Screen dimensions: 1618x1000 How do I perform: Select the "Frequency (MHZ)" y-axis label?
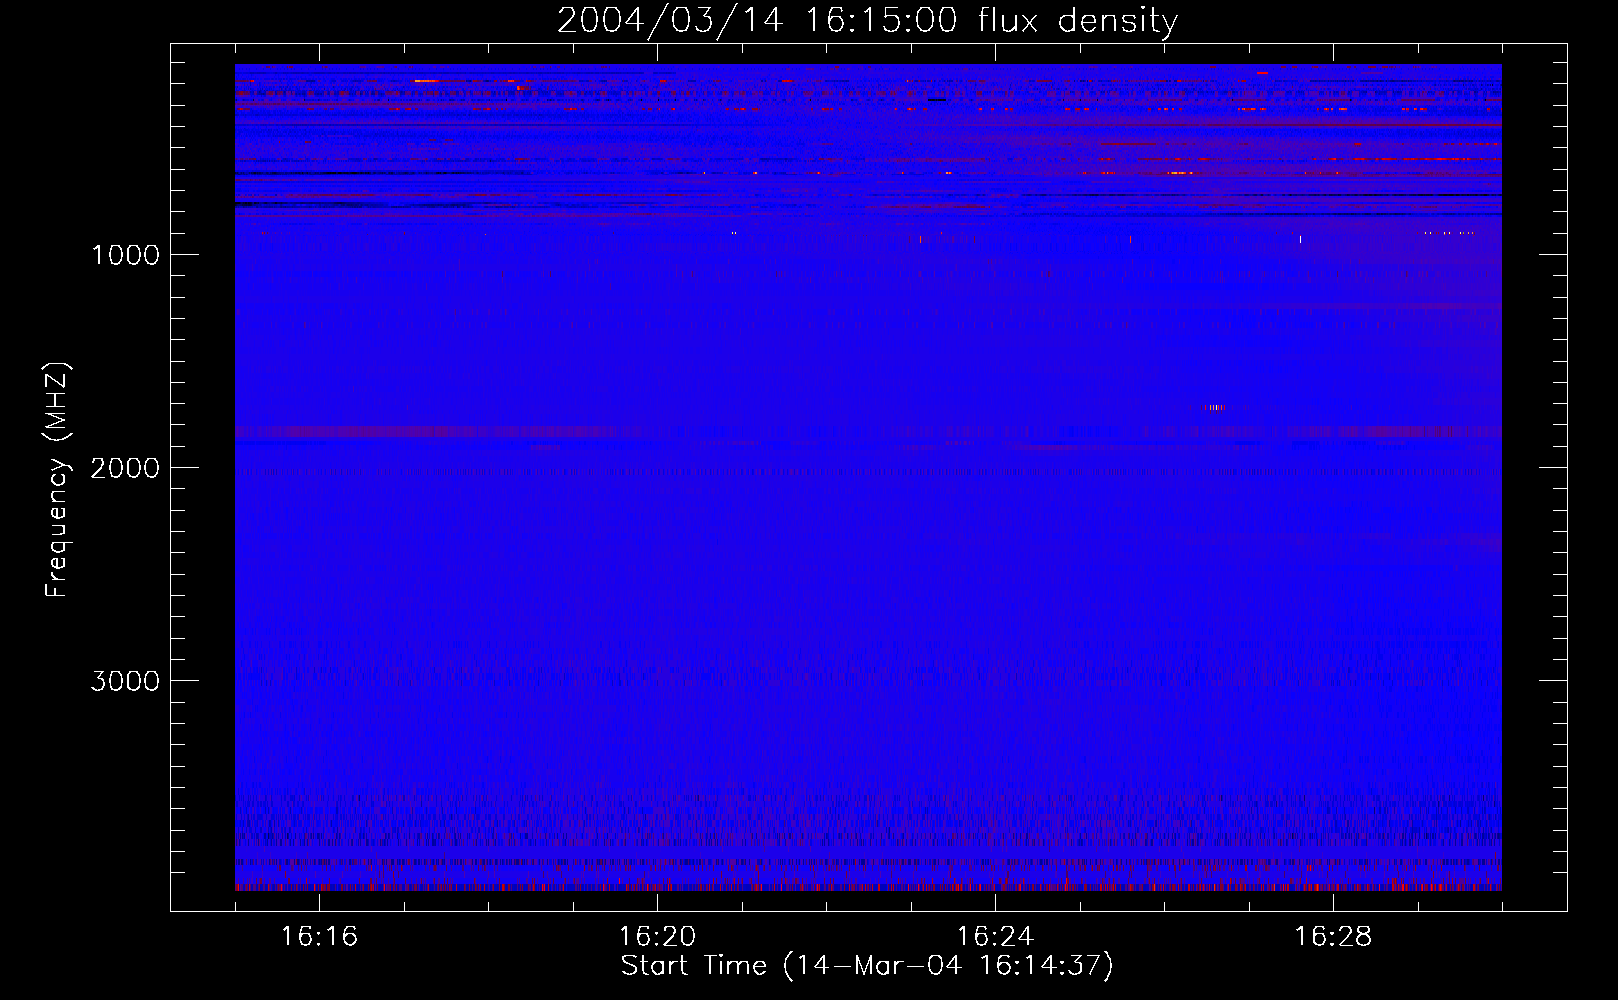click(58, 480)
